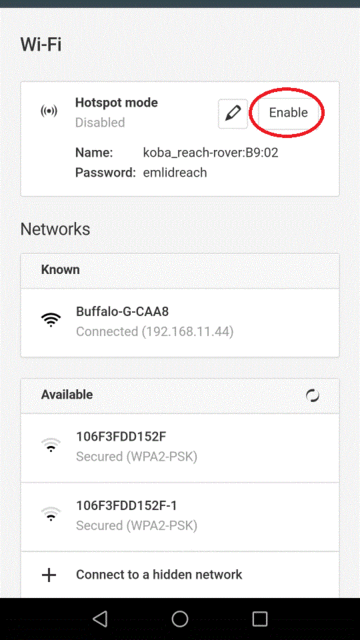
Task: Click the hotspot broadcast icon
Action: [x=49, y=111]
